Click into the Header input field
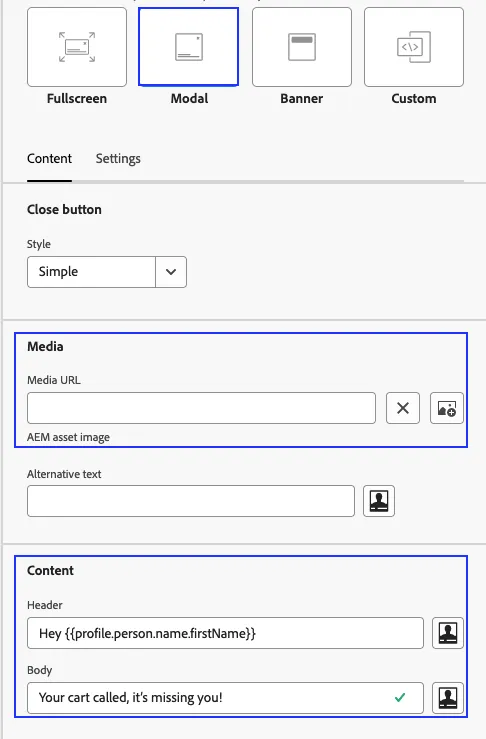Image resolution: width=486 pixels, height=739 pixels. coord(225,633)
